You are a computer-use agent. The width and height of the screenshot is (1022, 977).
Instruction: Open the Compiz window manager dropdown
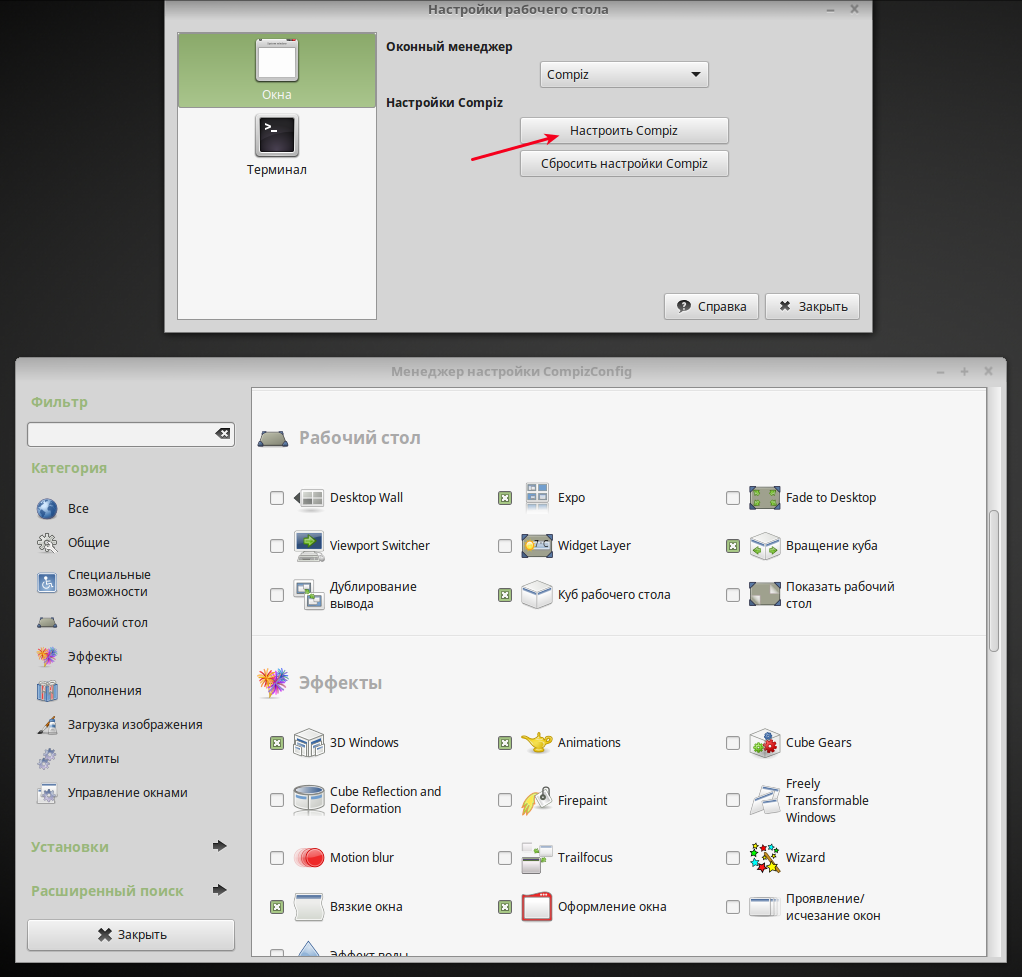tap(624, 74)
